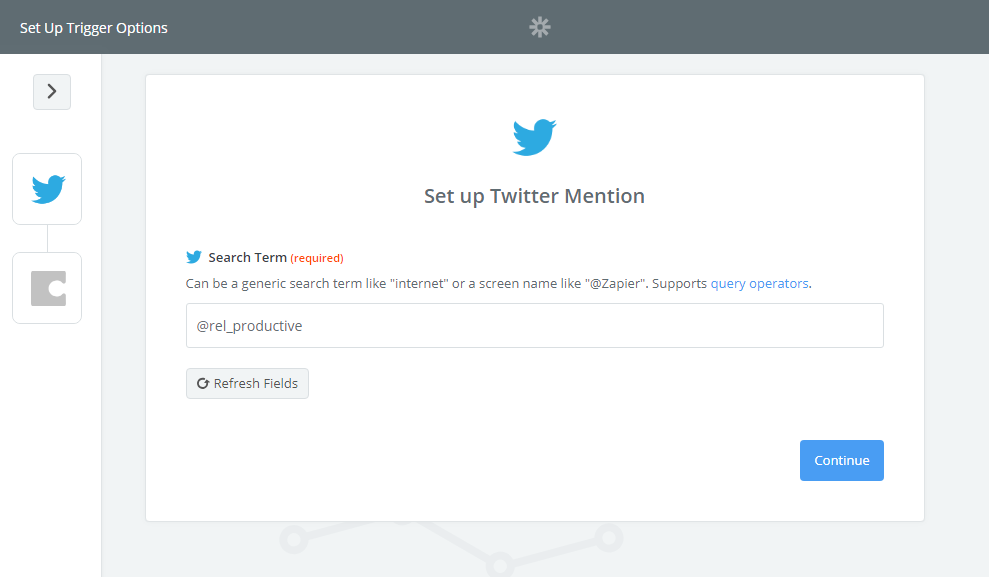The height and width of the screenshot is (577, 989).
Task: Focus the Search Term input field
Action: [x=534, y=326]
